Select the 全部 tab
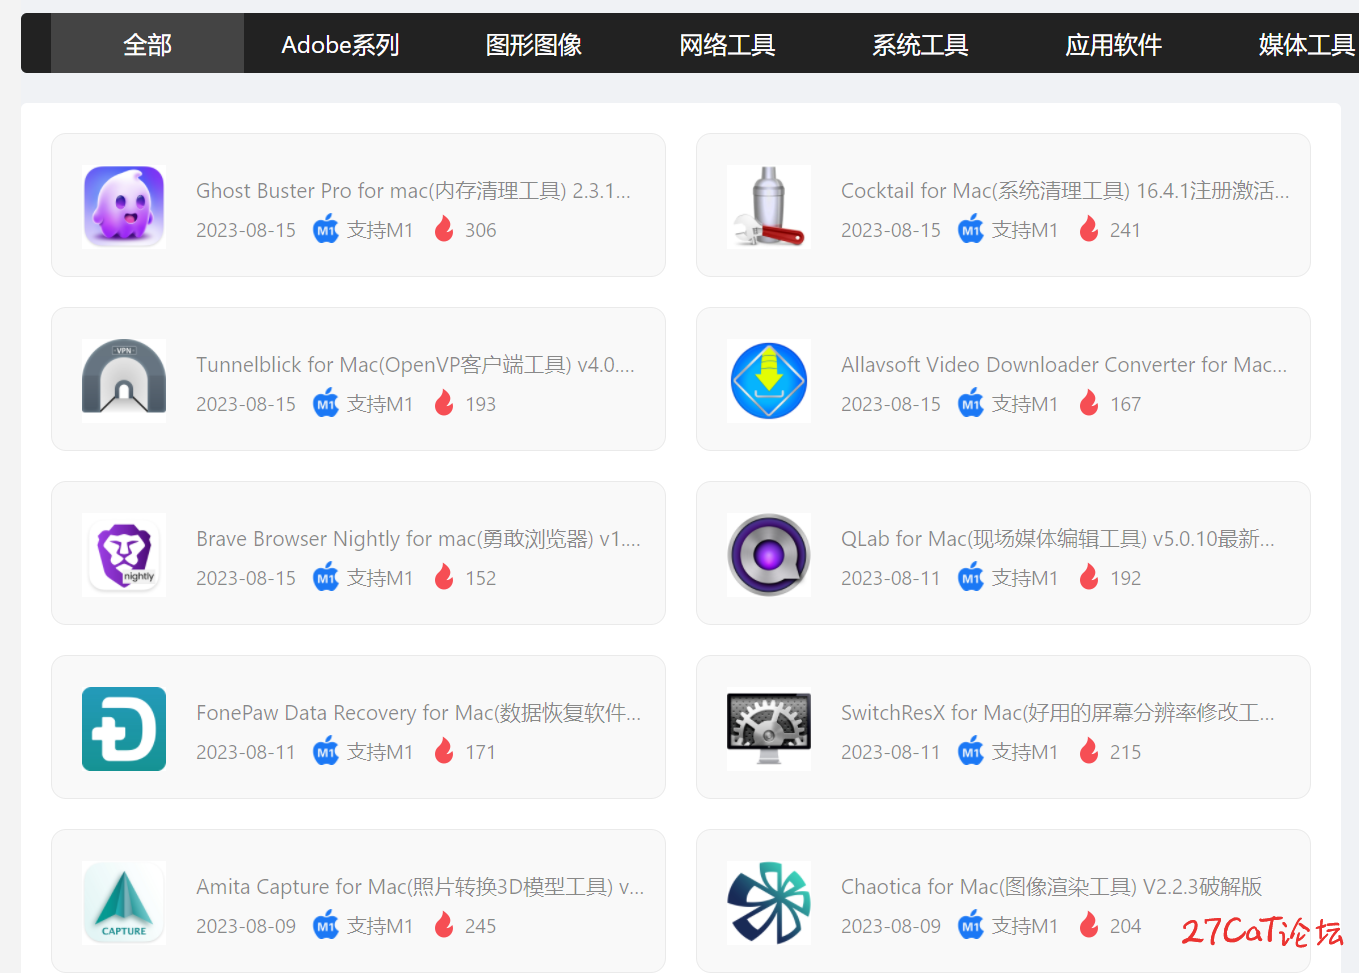1359x973 pixels. pos(147,44)
